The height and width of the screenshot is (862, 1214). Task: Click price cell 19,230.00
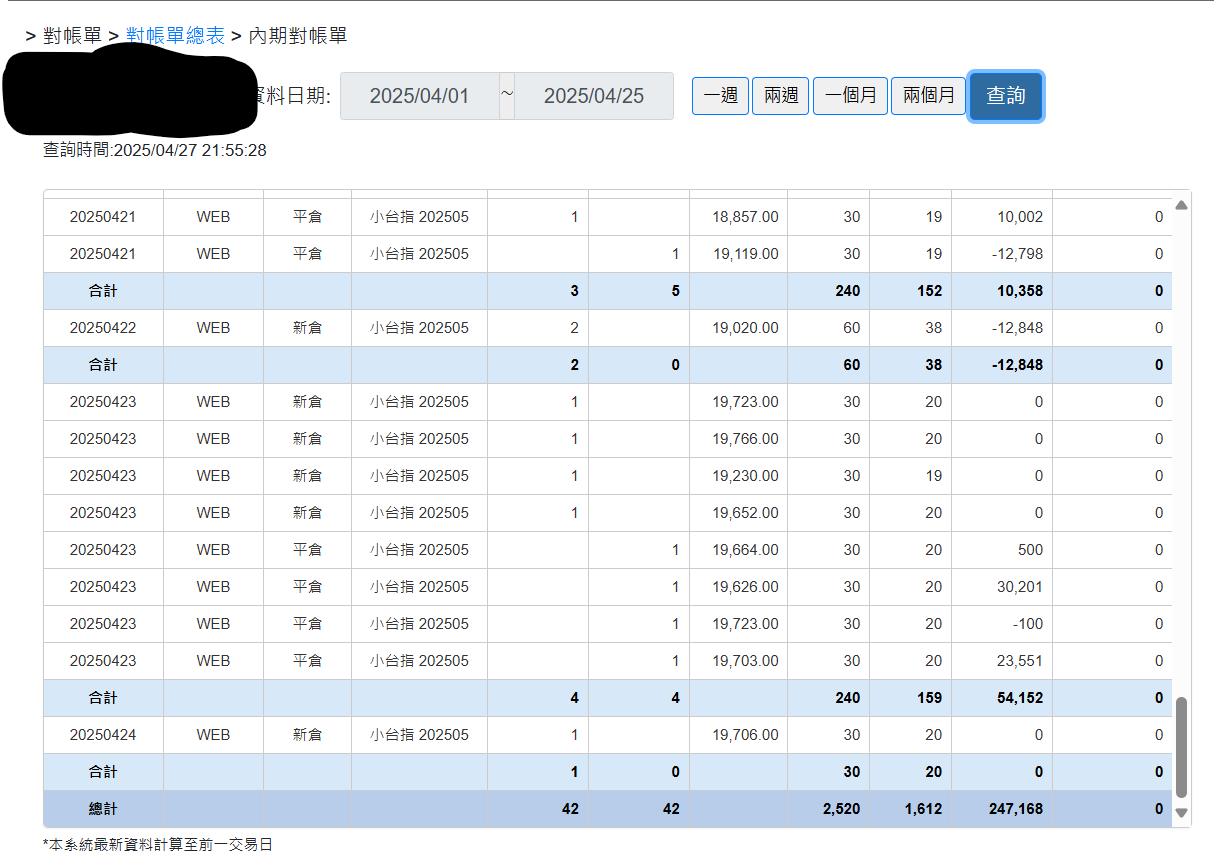point(739,476)
